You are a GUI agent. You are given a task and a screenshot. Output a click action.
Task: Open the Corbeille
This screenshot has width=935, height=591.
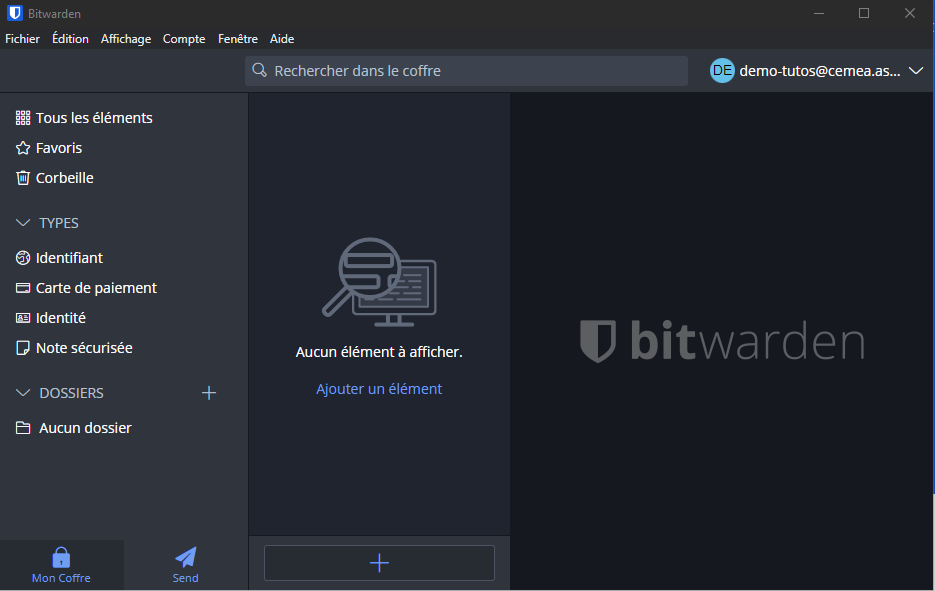(64, 178)
